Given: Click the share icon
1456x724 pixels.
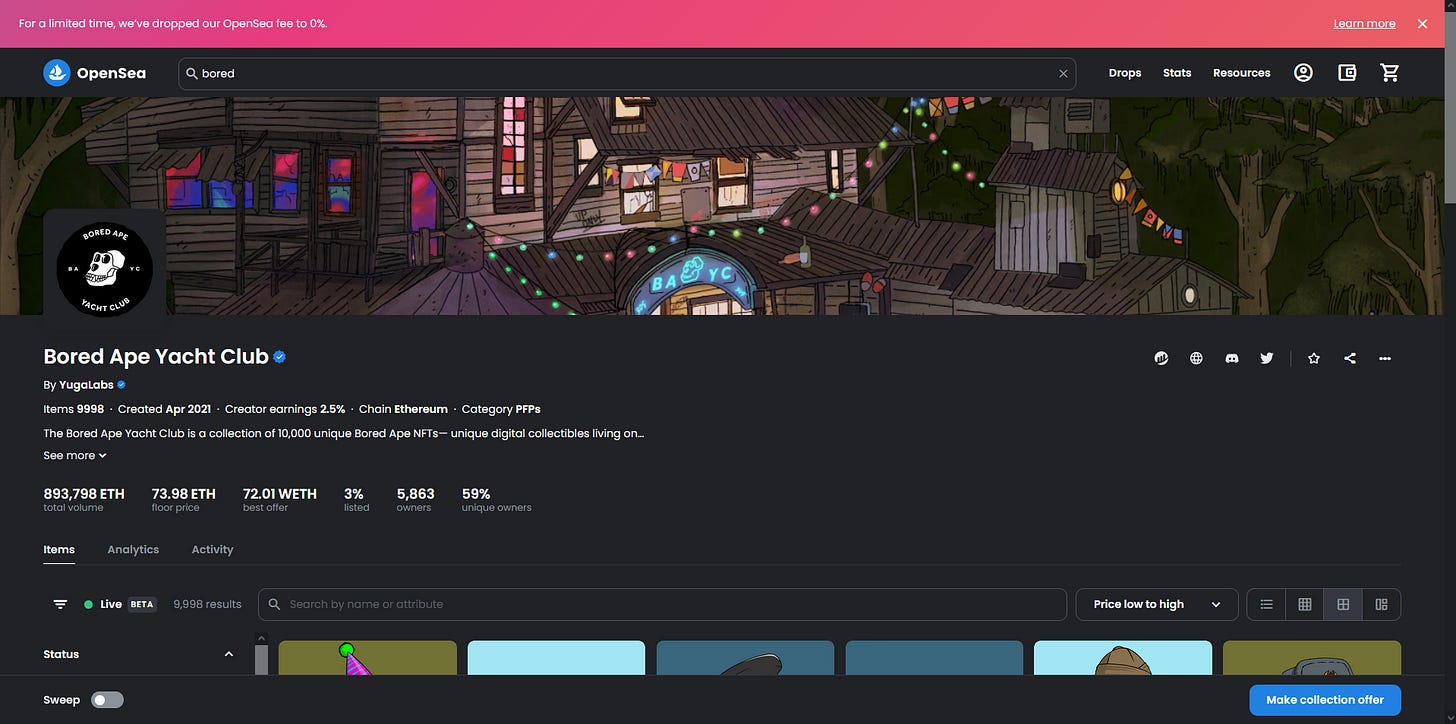Looking at the screenshot, I should pyautogui.click(x=1350, y=358).
